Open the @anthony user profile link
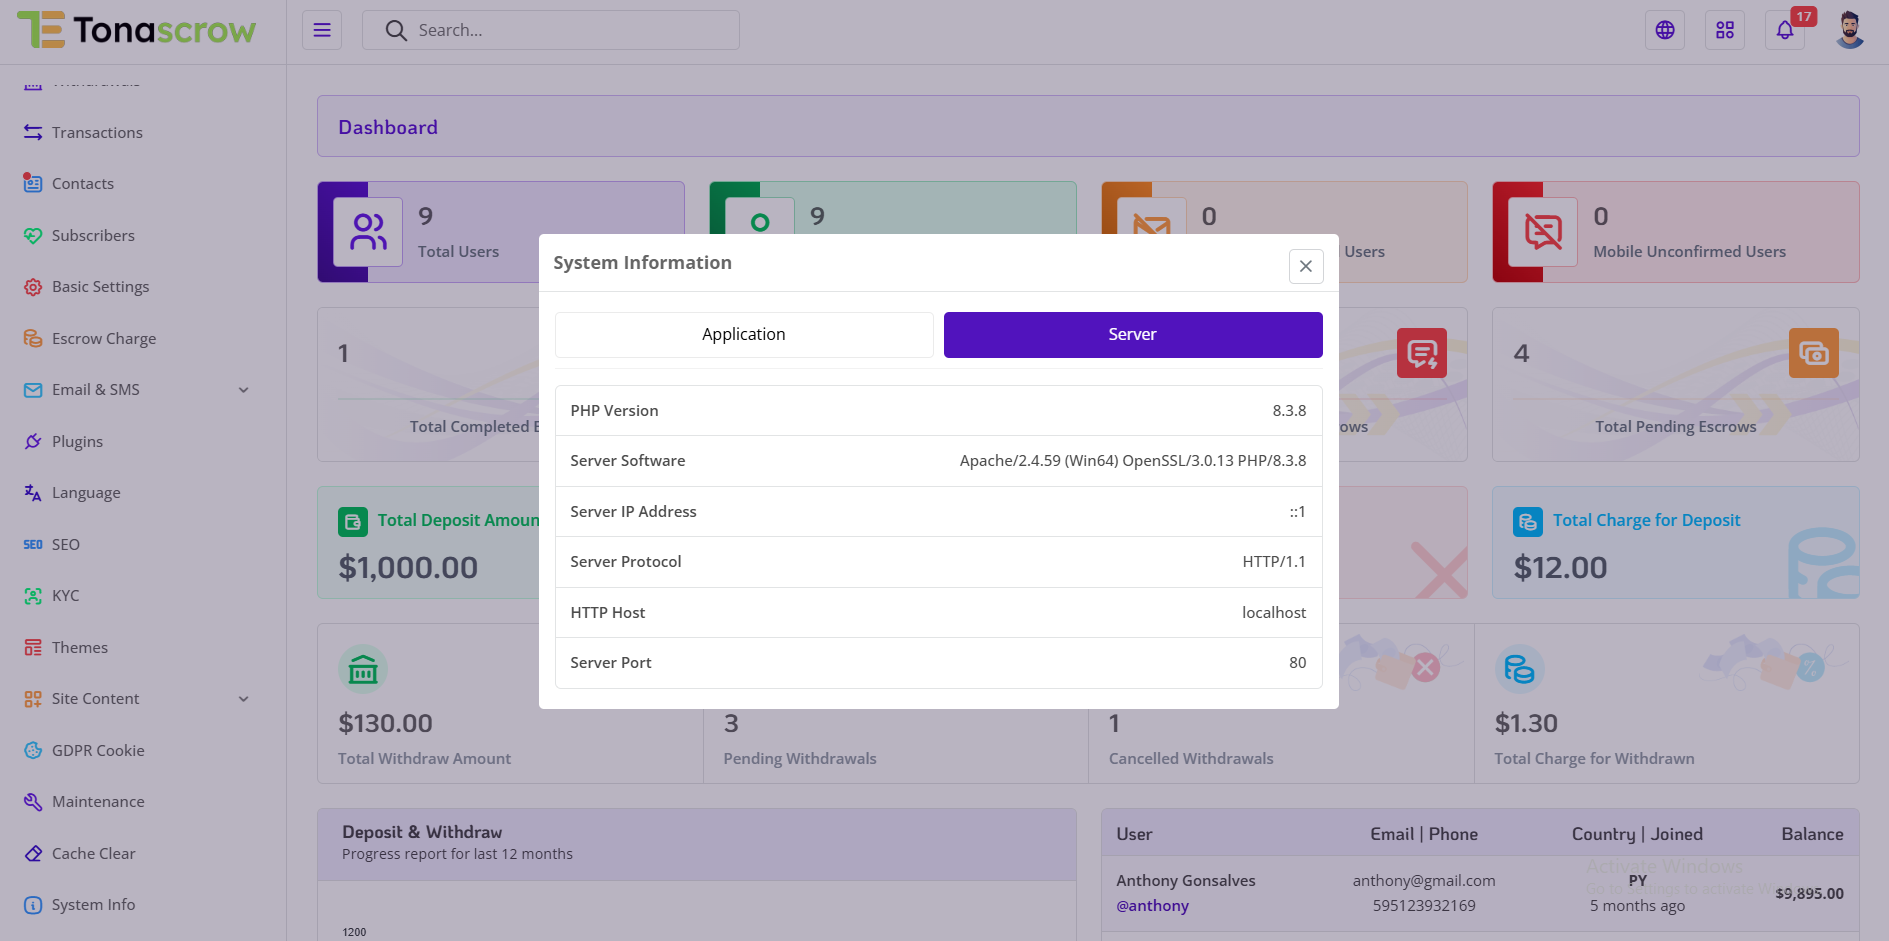The width and height of the screenshot is (1889, 941). 1152,906
